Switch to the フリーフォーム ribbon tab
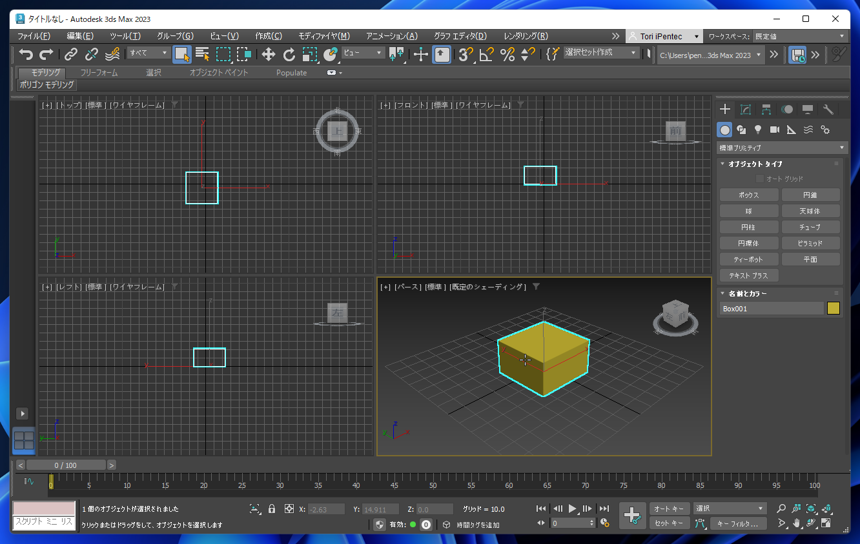Screen dimensions: 860x544 (99, 72)
